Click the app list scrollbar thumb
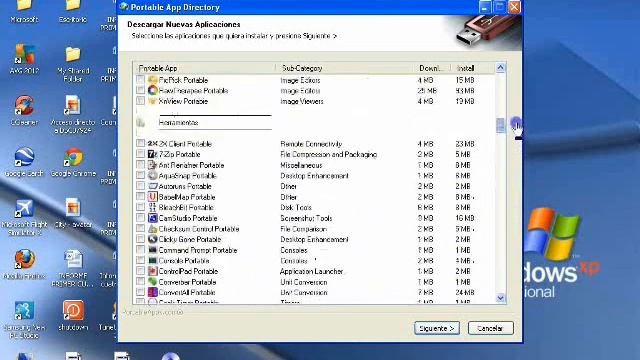 (500, 125)
